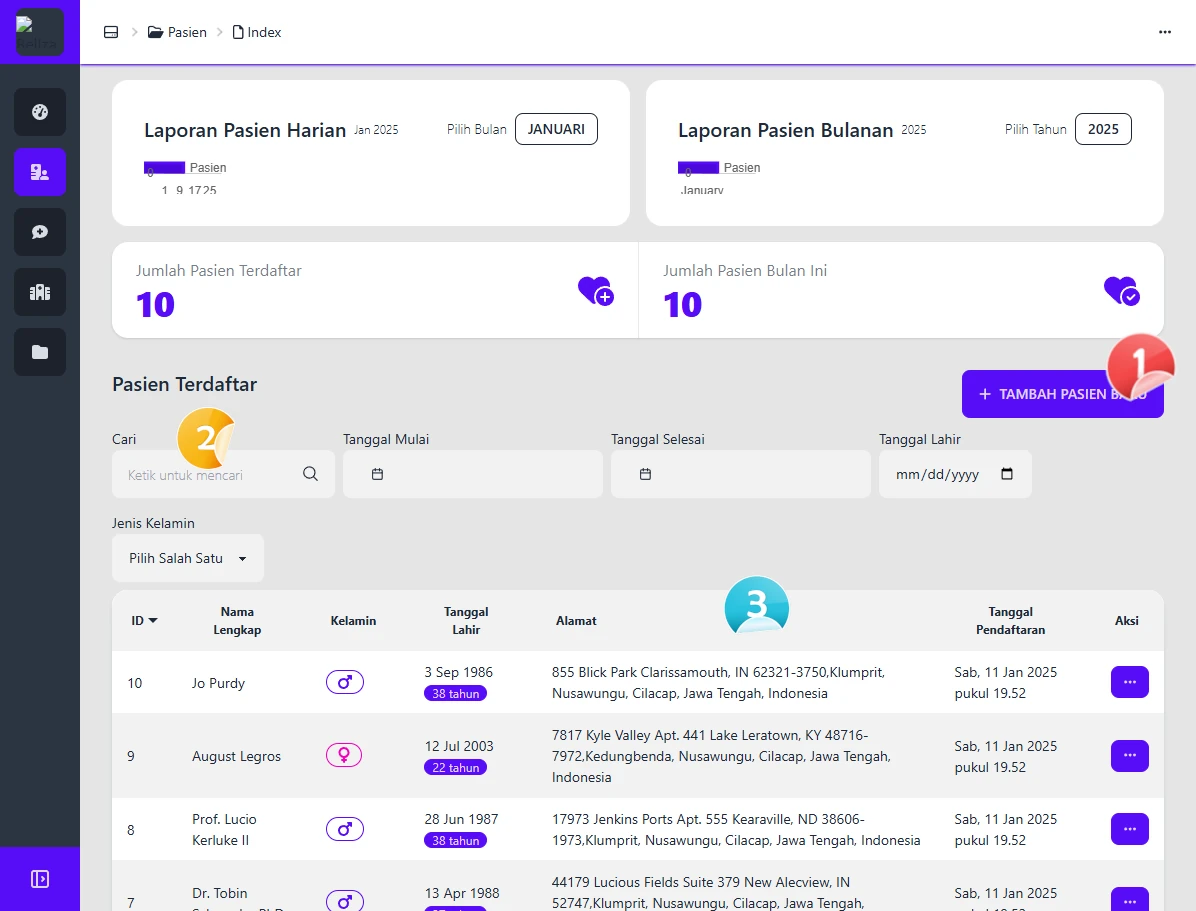Image resolution: width=1196 pixels, height=911 pixels.
Task: Open the chat consultation sidebar icon
Action: tap(40, 232)
